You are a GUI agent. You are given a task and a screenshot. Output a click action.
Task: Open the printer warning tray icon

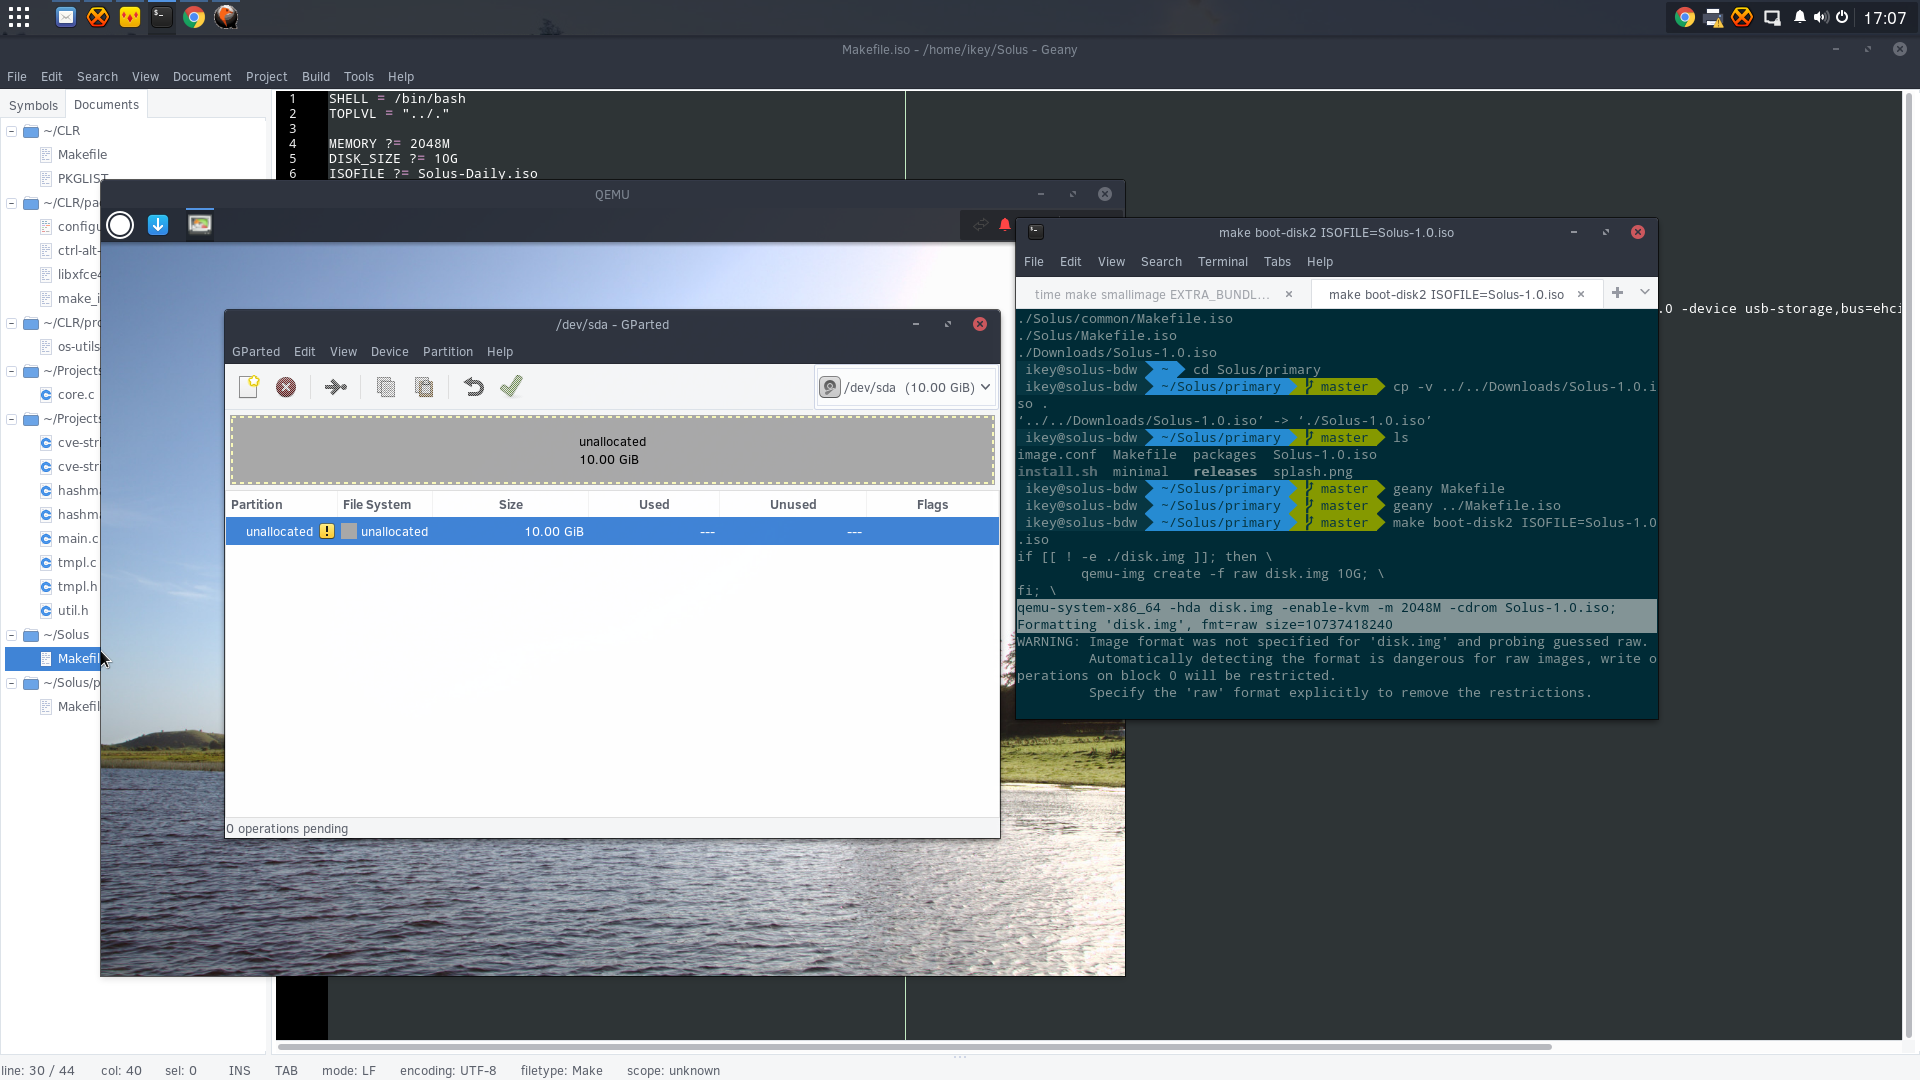(1714, 17)
